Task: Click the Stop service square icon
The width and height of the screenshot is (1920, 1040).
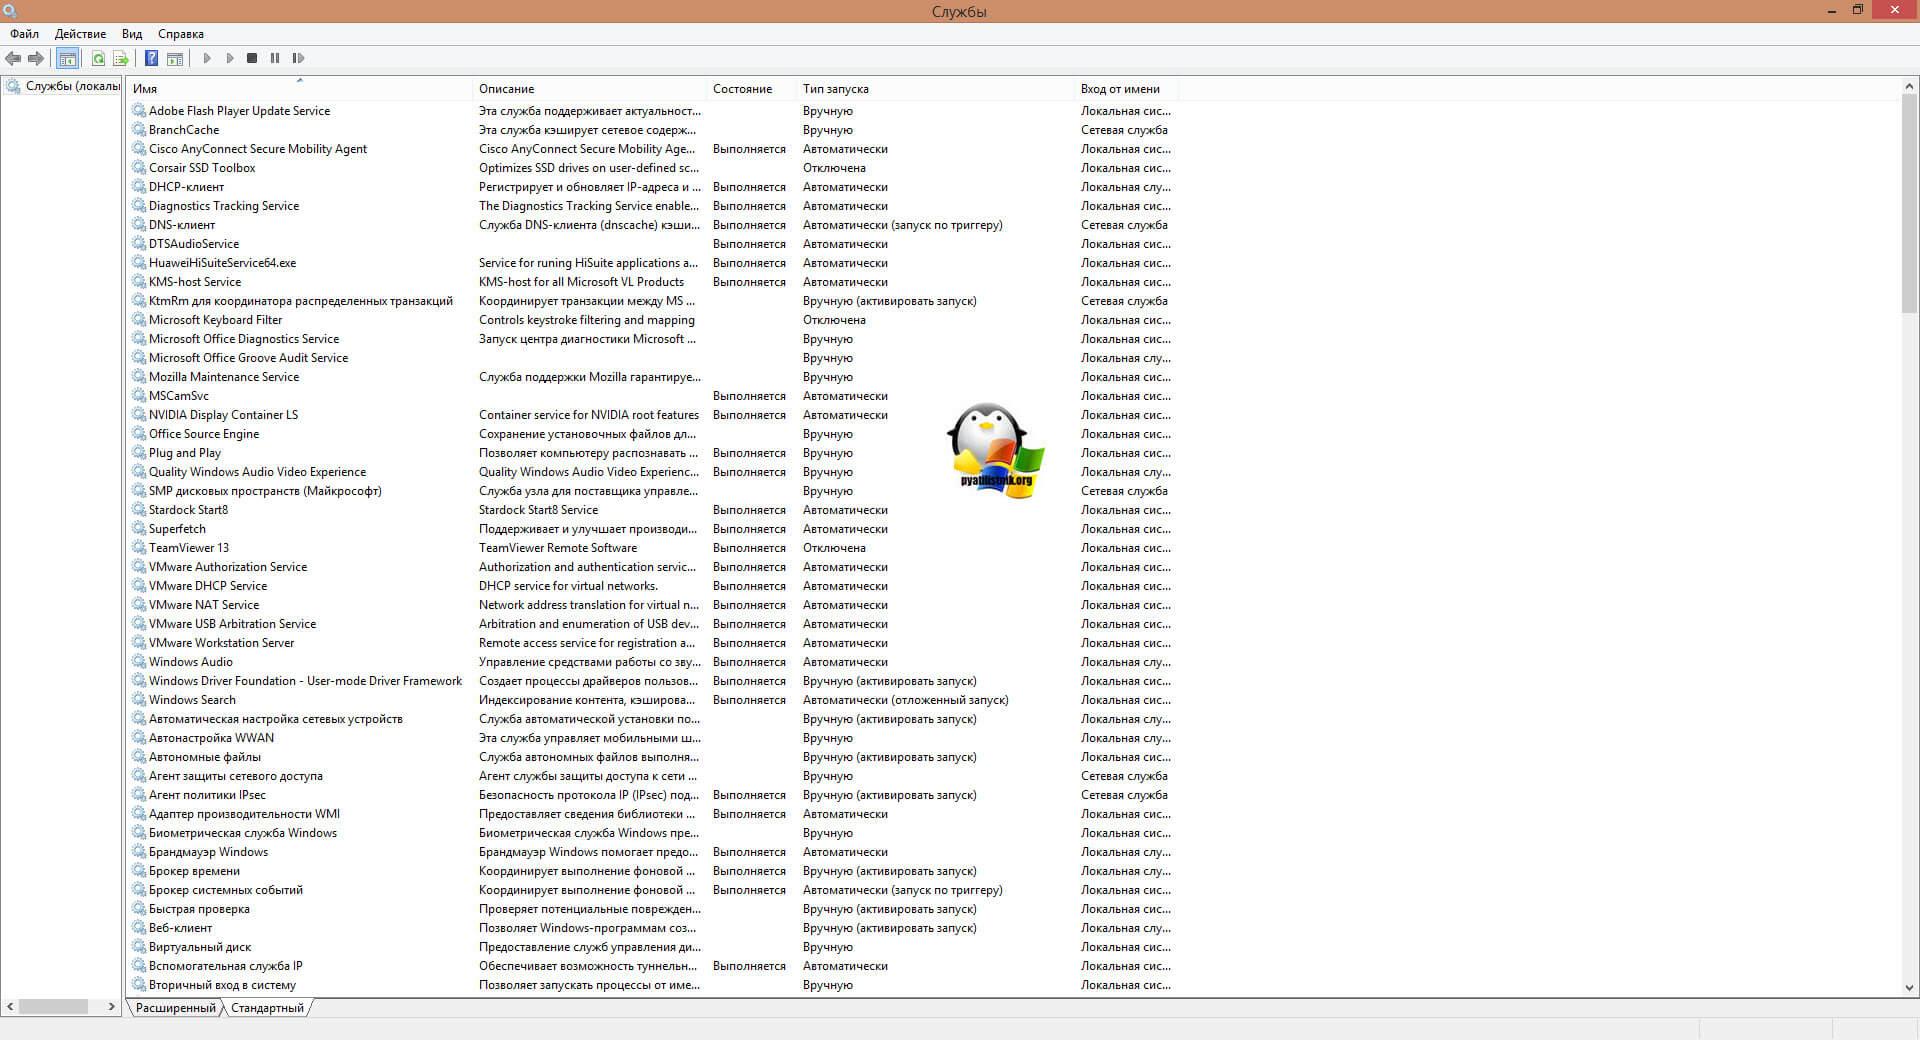Action: point(252,58)
